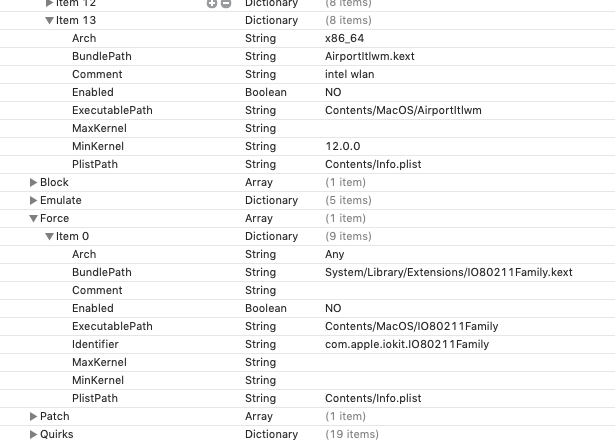The width and height of the screenshot is (615, 440).
Task: Collapse the Force array
Action: click(x=34, y=218)
